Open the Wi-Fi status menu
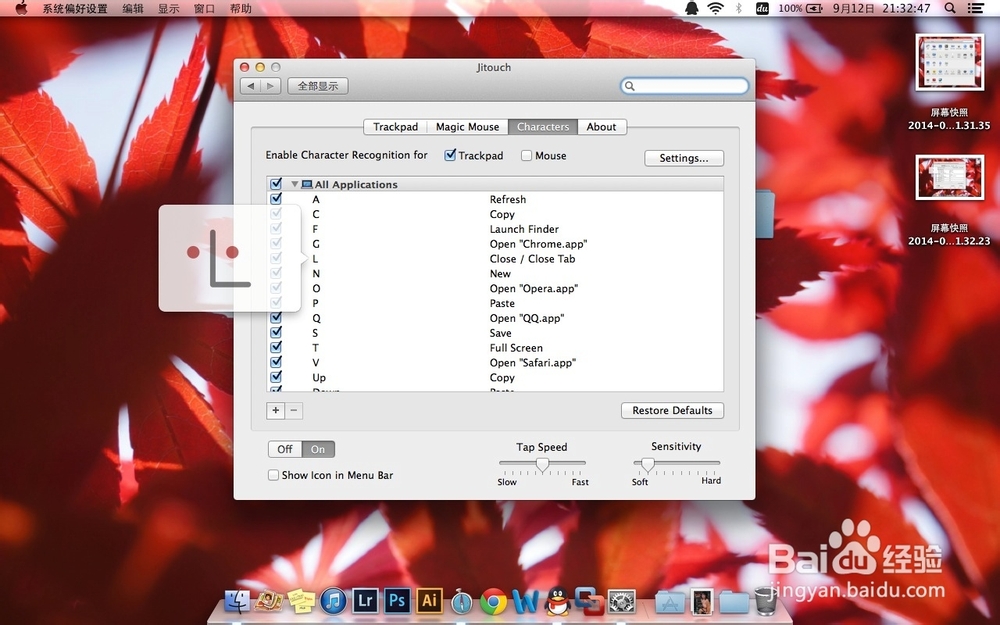The height and width of the screenshot is (625, 1000). tap(716, 8)
